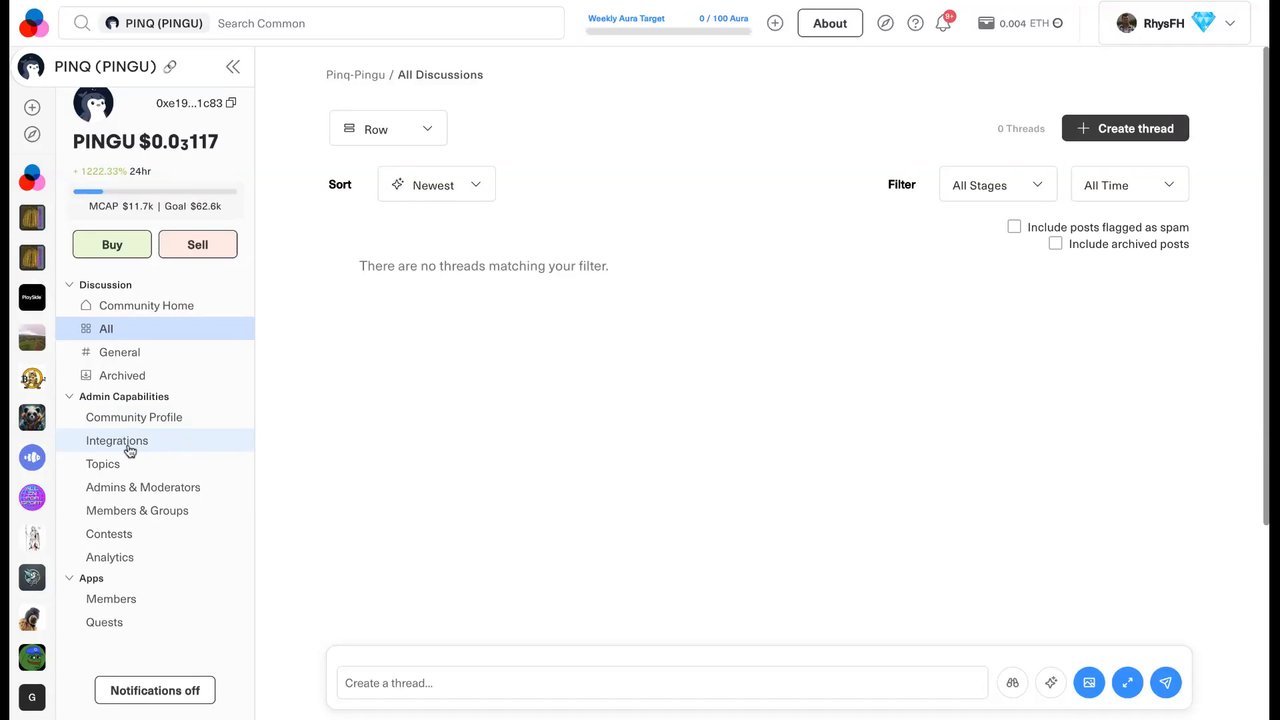Open the All Time filter dropdown

1130,184
